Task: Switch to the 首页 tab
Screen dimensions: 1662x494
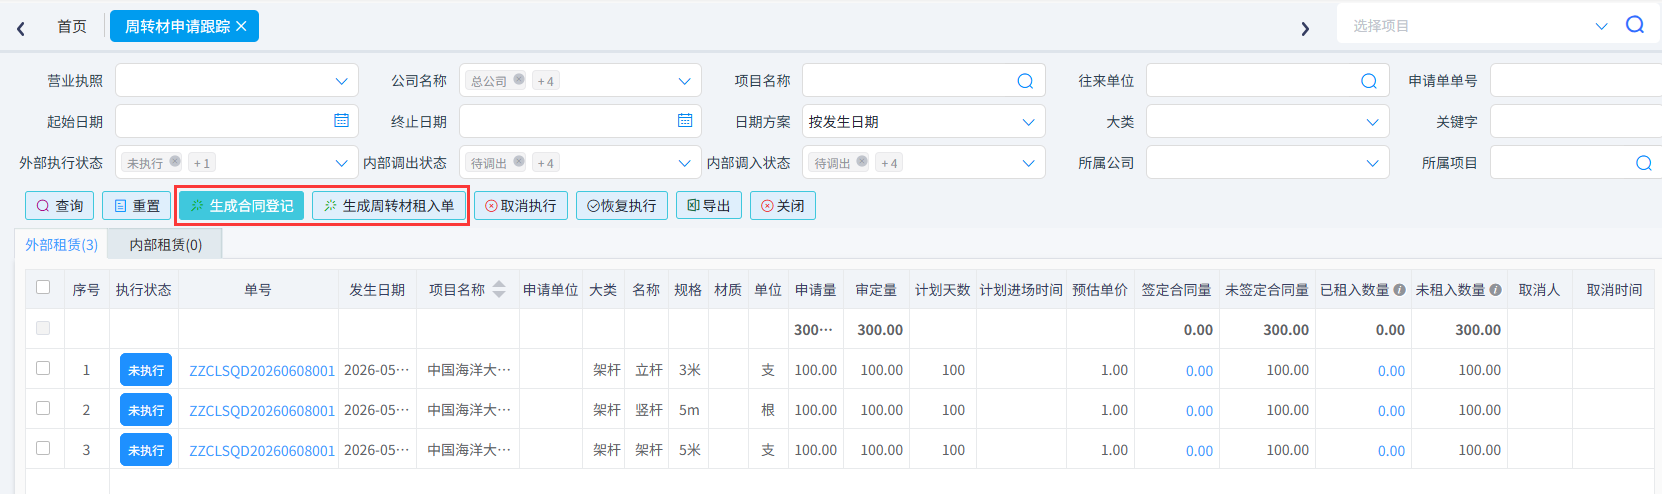Action: tap(72, 26)
